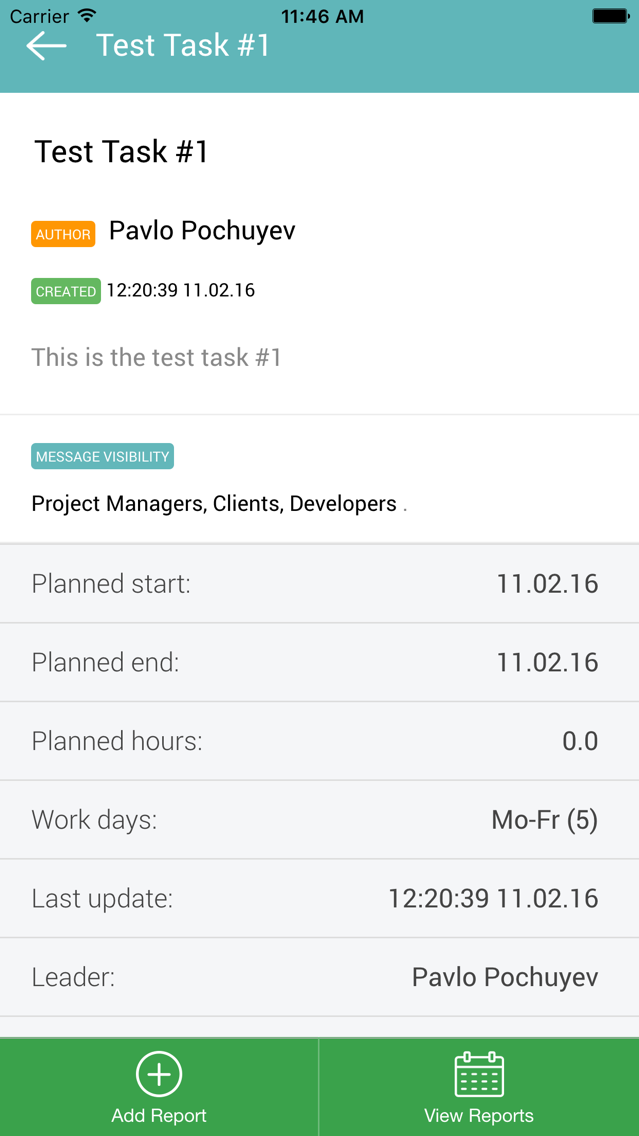Tap the MESSAGE VISIBILITY badge
This screenshot has height=1136, width=639.
(102, 456)
